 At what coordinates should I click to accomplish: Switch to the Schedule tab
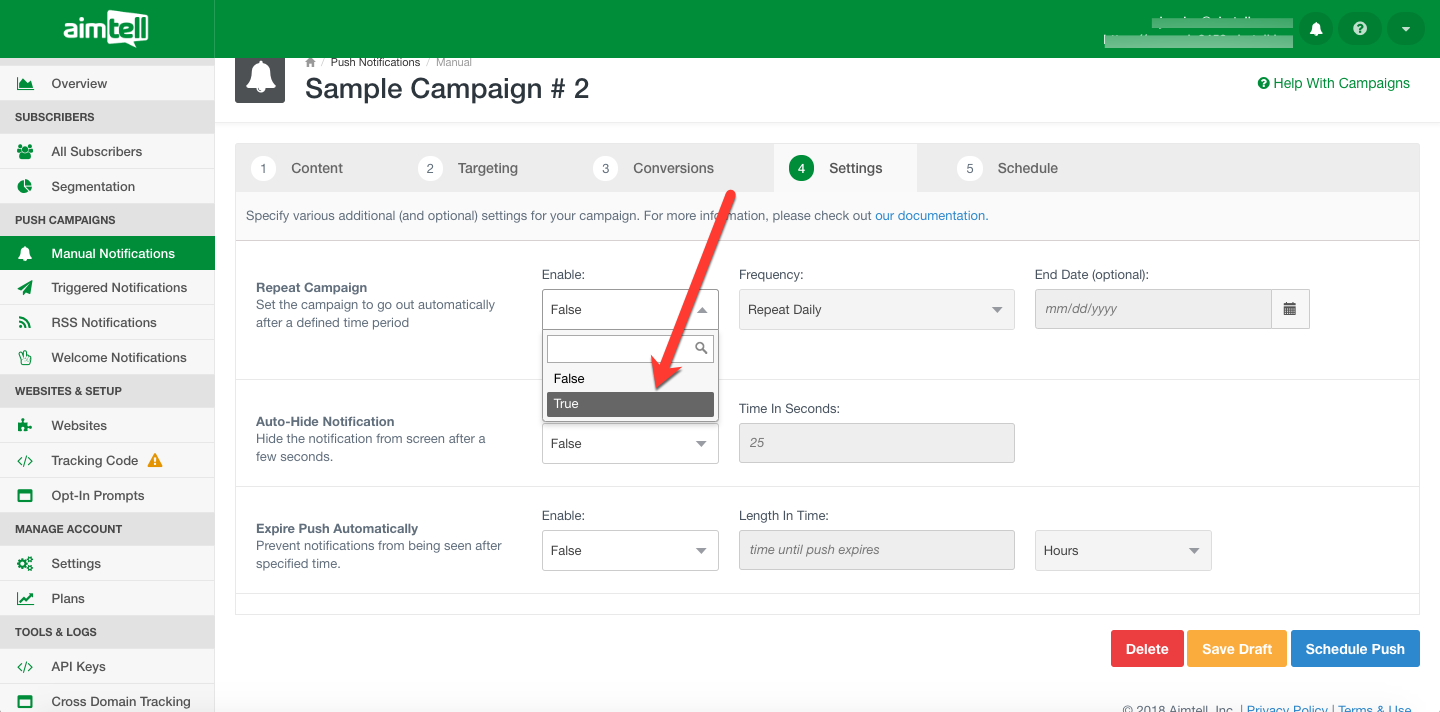[x=1026, y=169]
